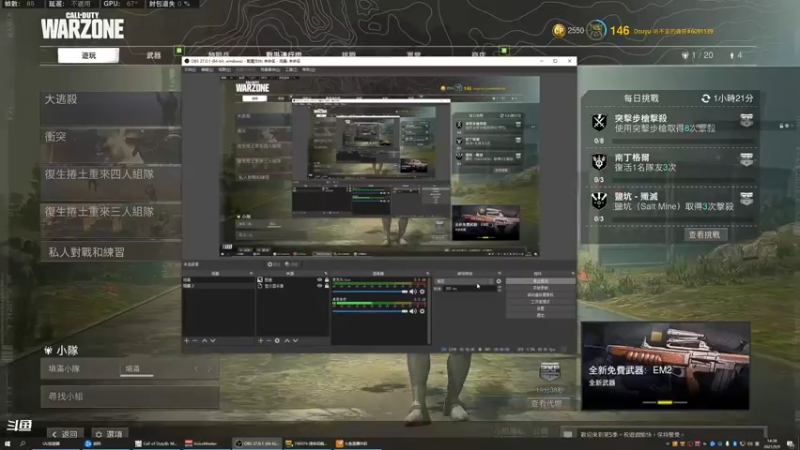Open the 全新免費武器 EM2 promo card
800x450 pixels.
point(665,366)
